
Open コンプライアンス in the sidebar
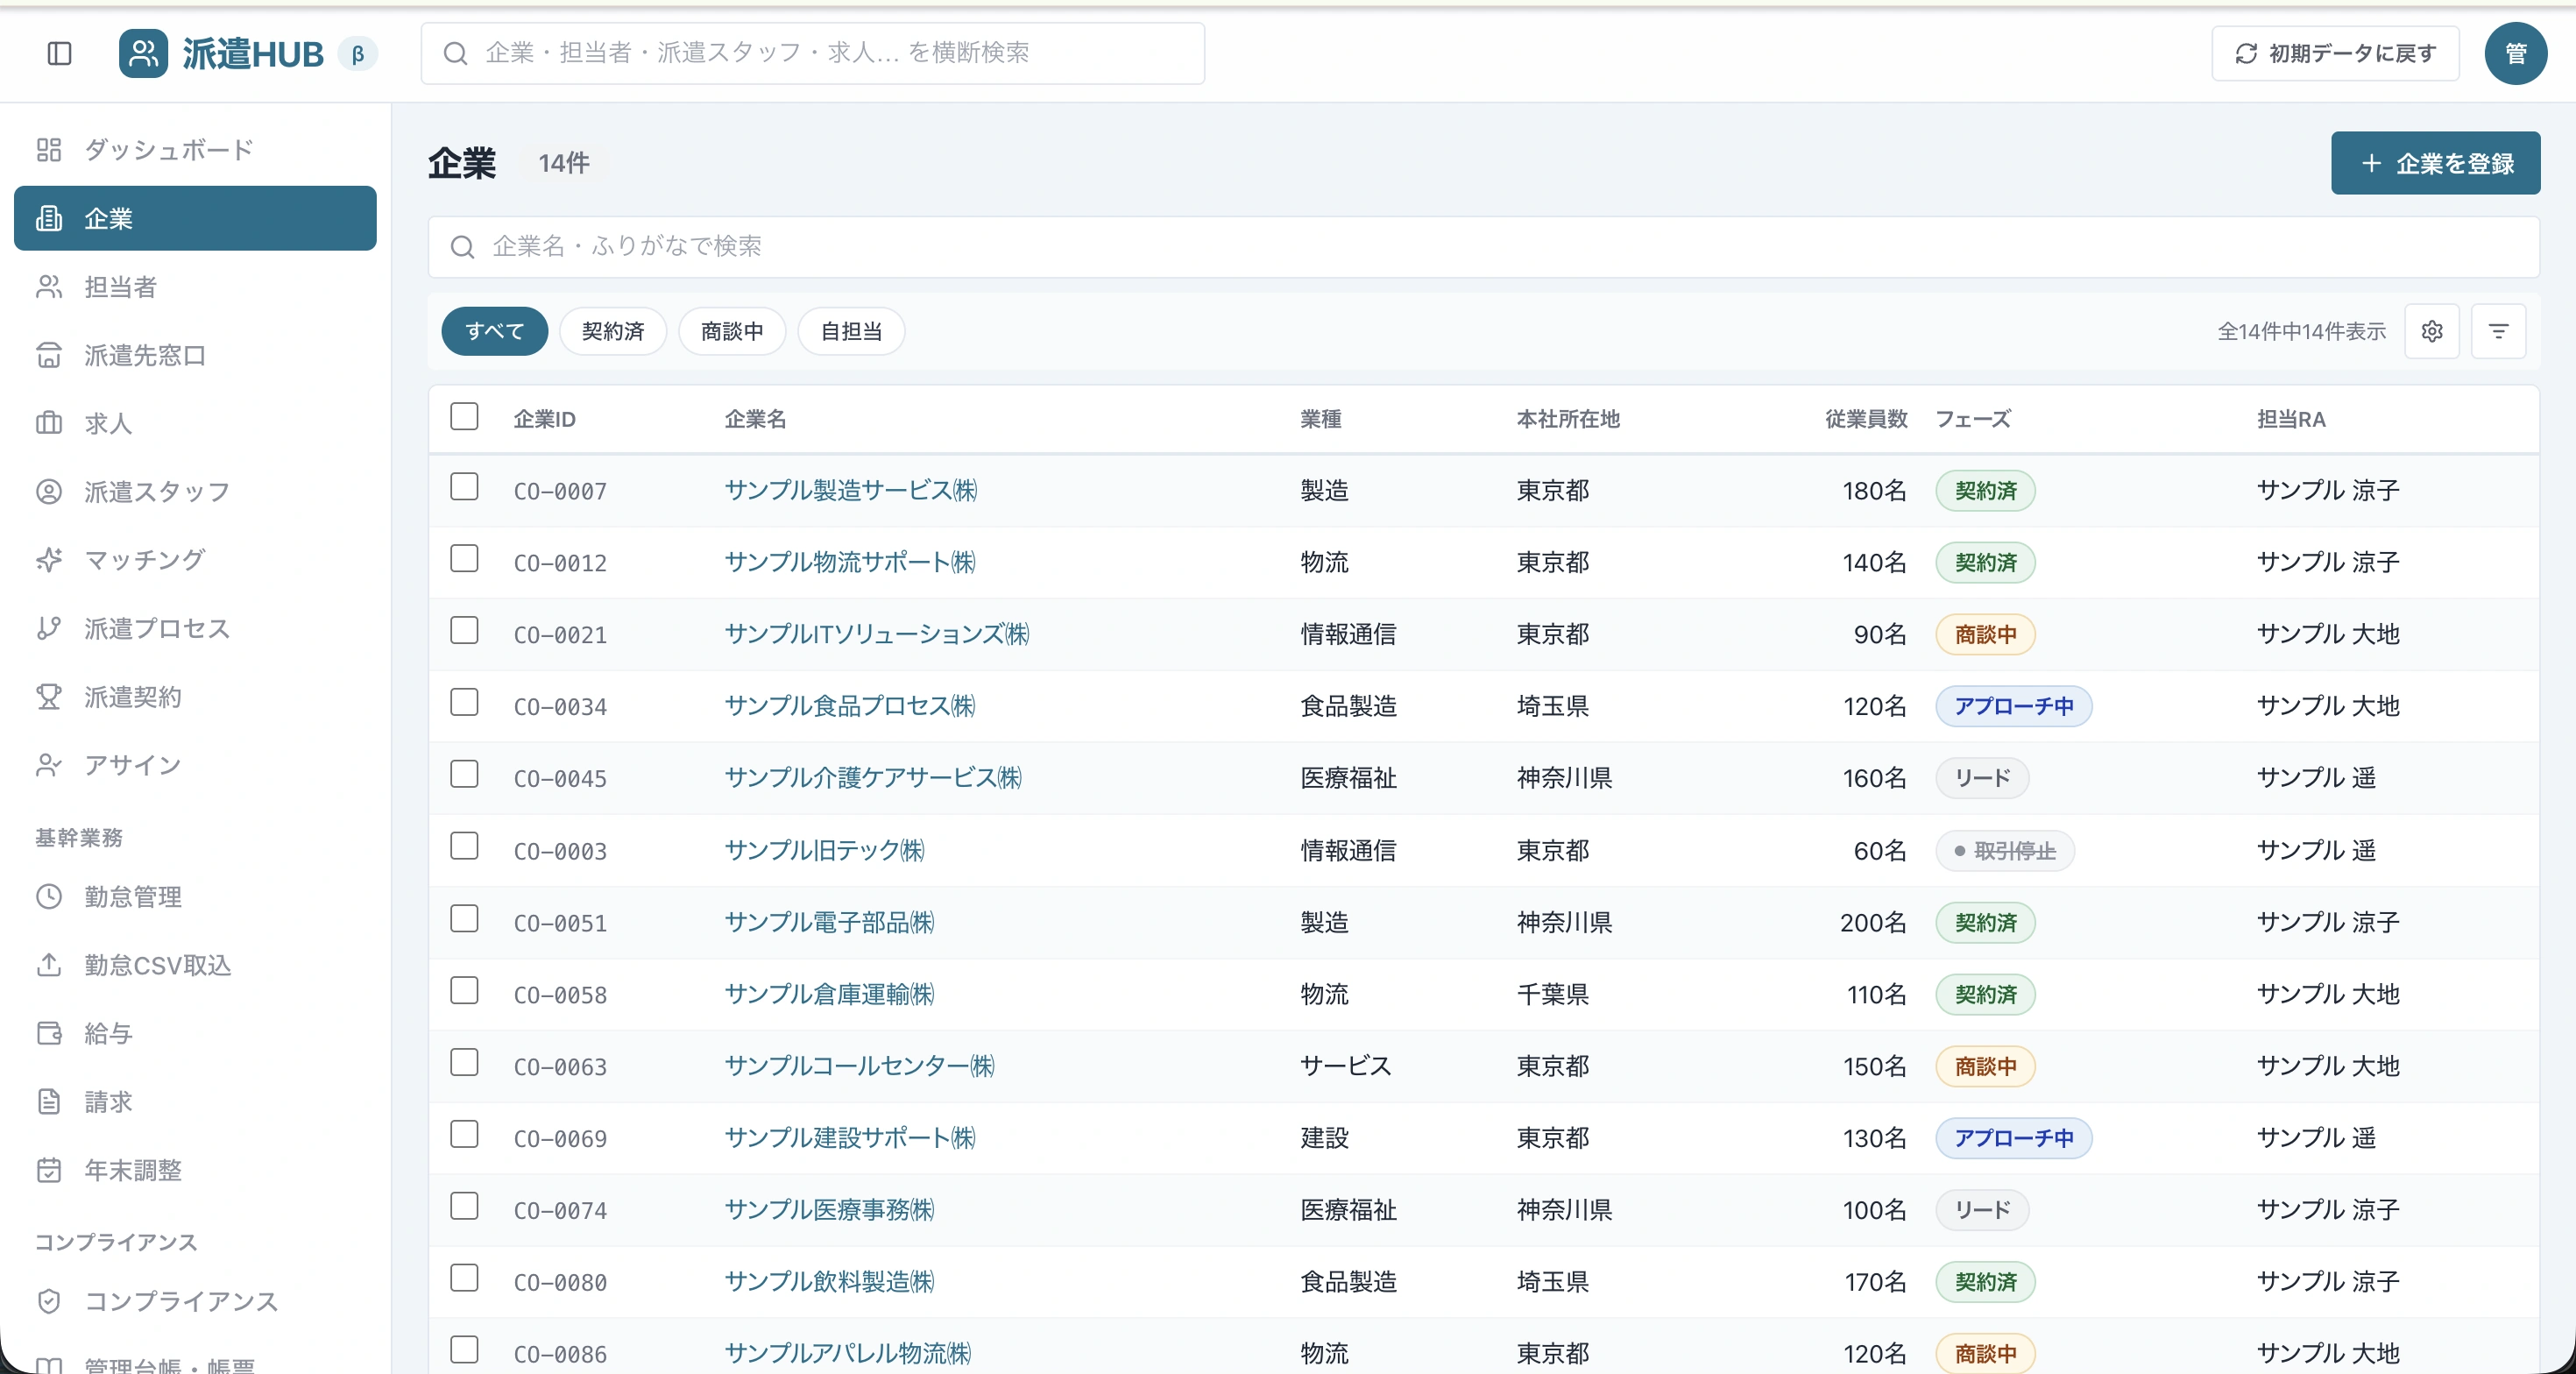pos(195,1301)
